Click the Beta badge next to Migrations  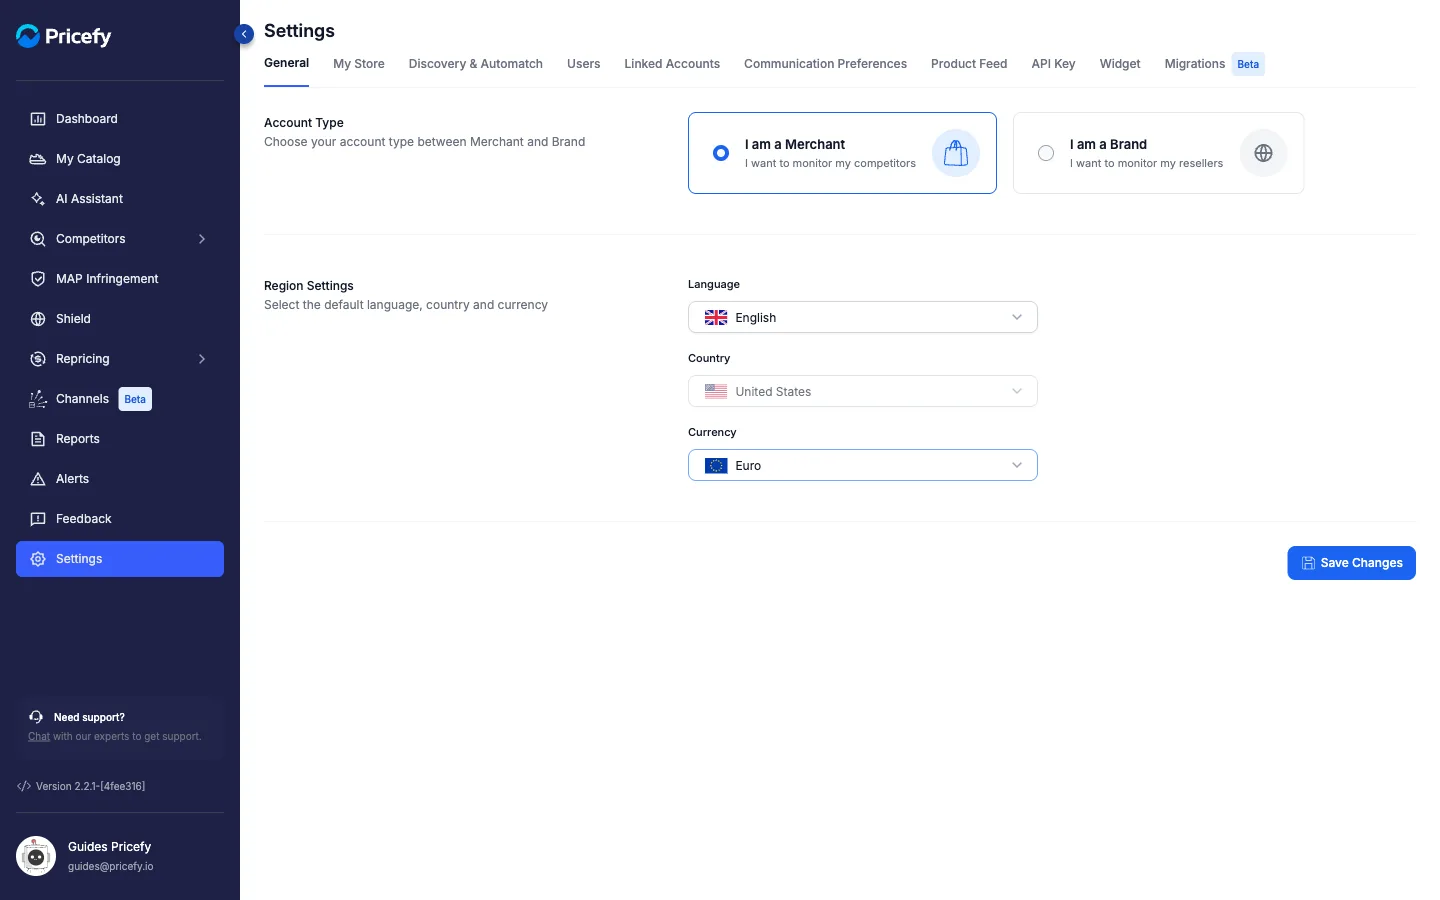(x=1248, y=64)
